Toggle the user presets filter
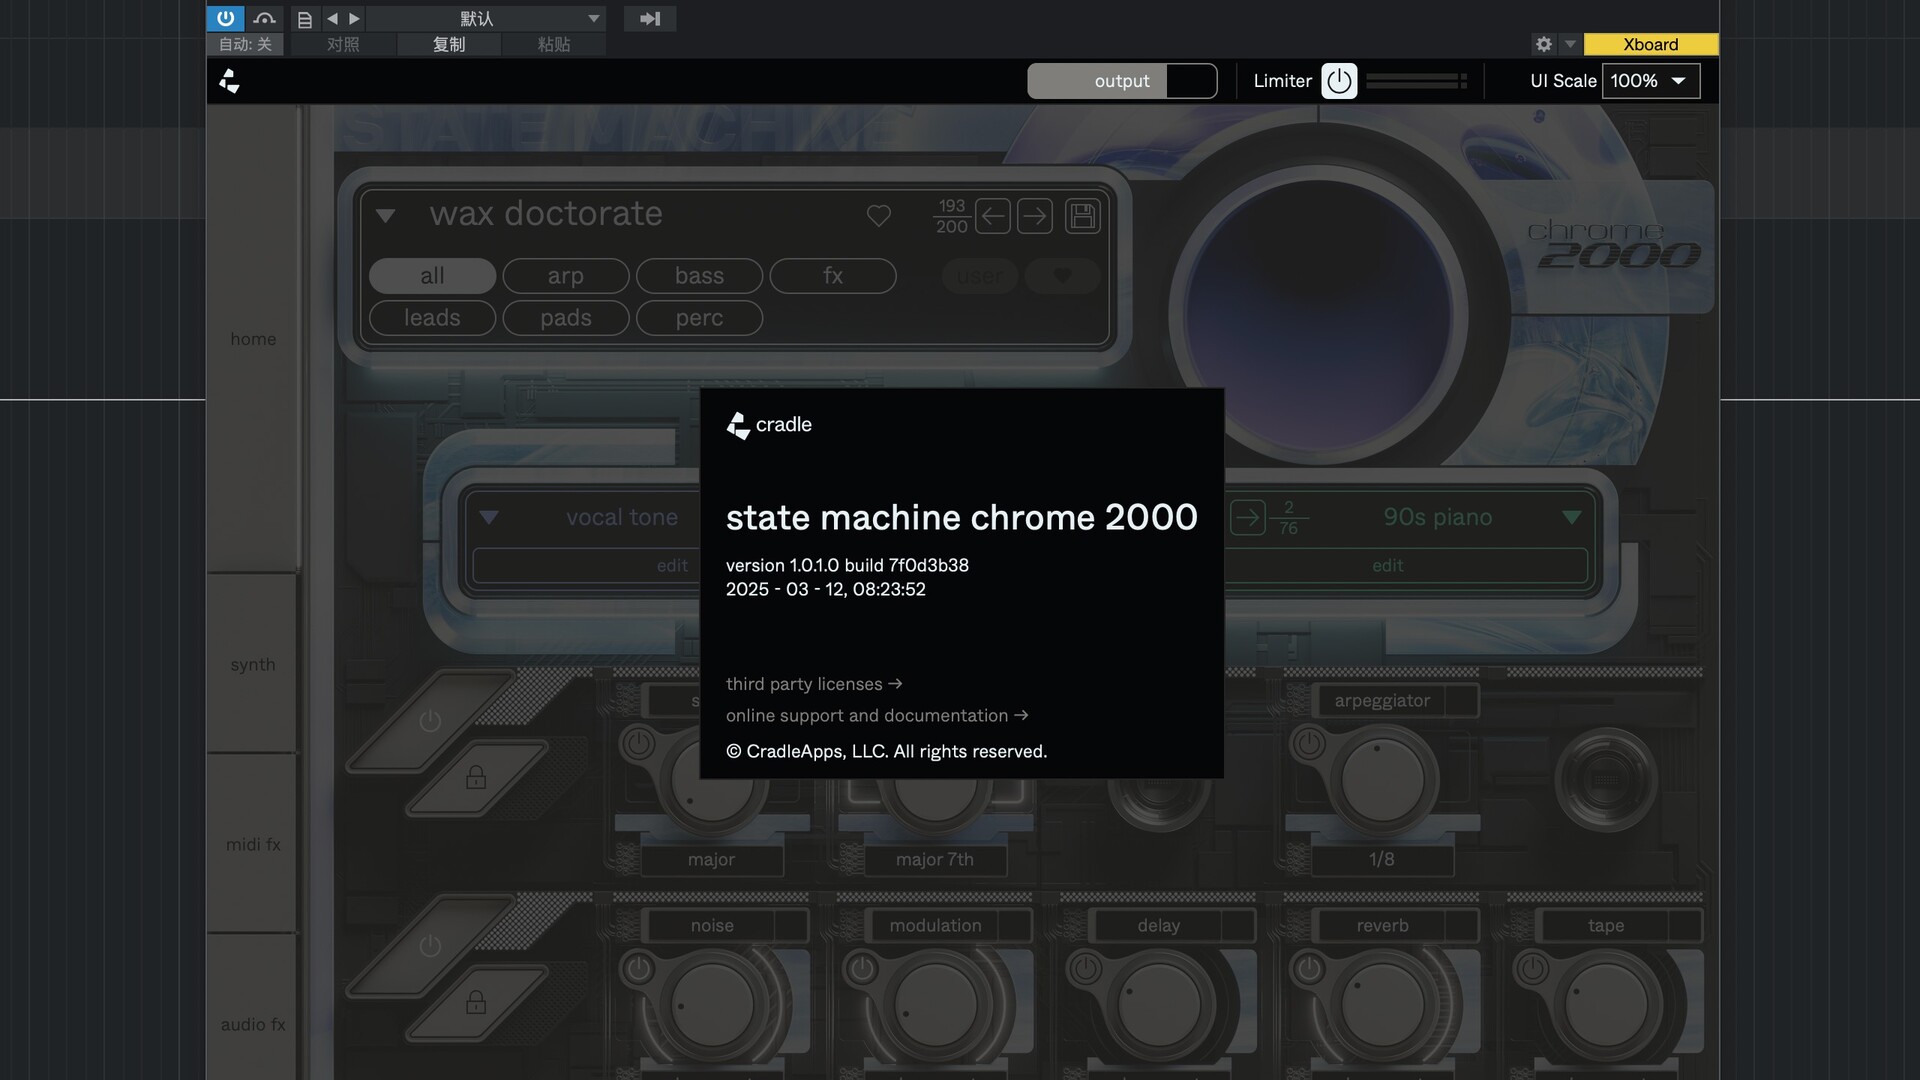 (x=980, y=276)
